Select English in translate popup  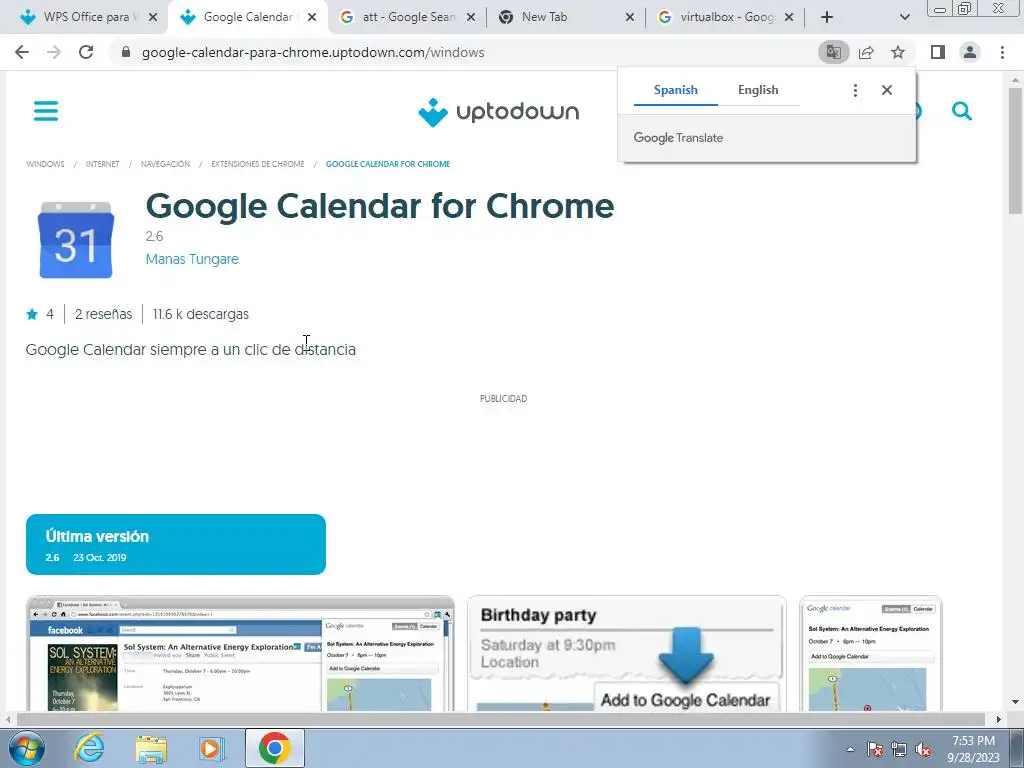pos(758,90)
